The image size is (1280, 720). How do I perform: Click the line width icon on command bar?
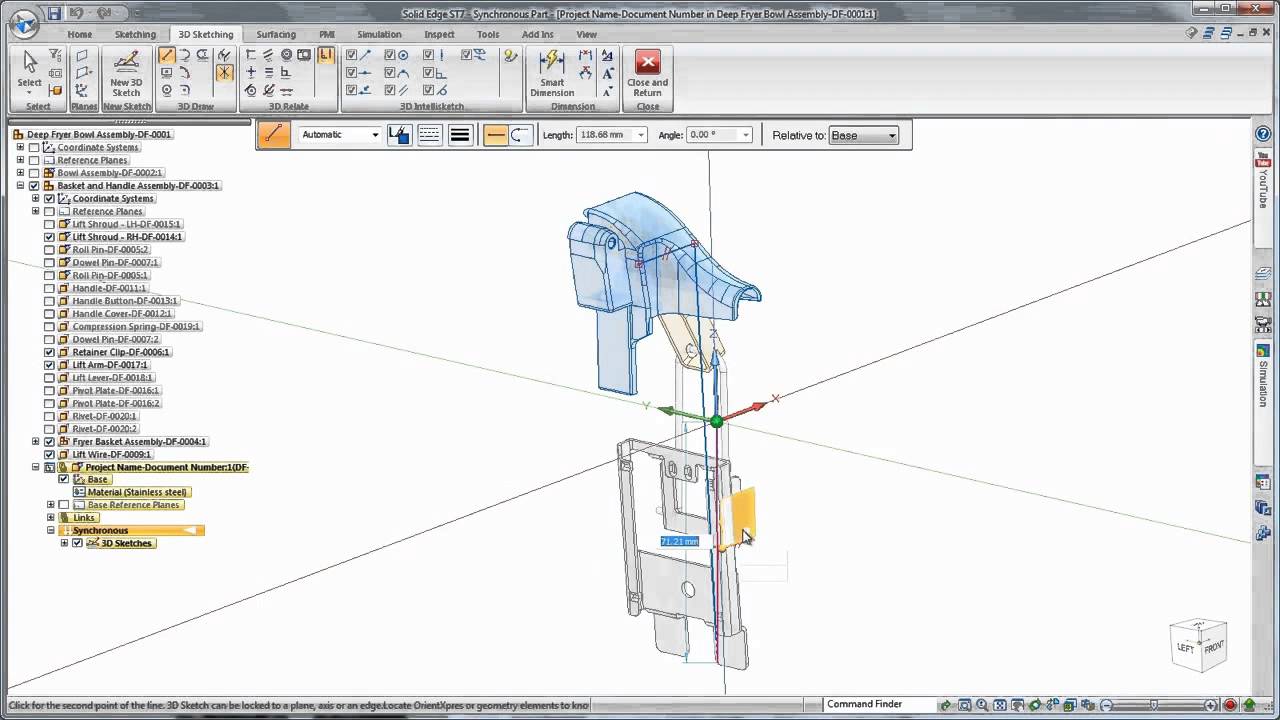pyautogui.click(x=460, y=135)
